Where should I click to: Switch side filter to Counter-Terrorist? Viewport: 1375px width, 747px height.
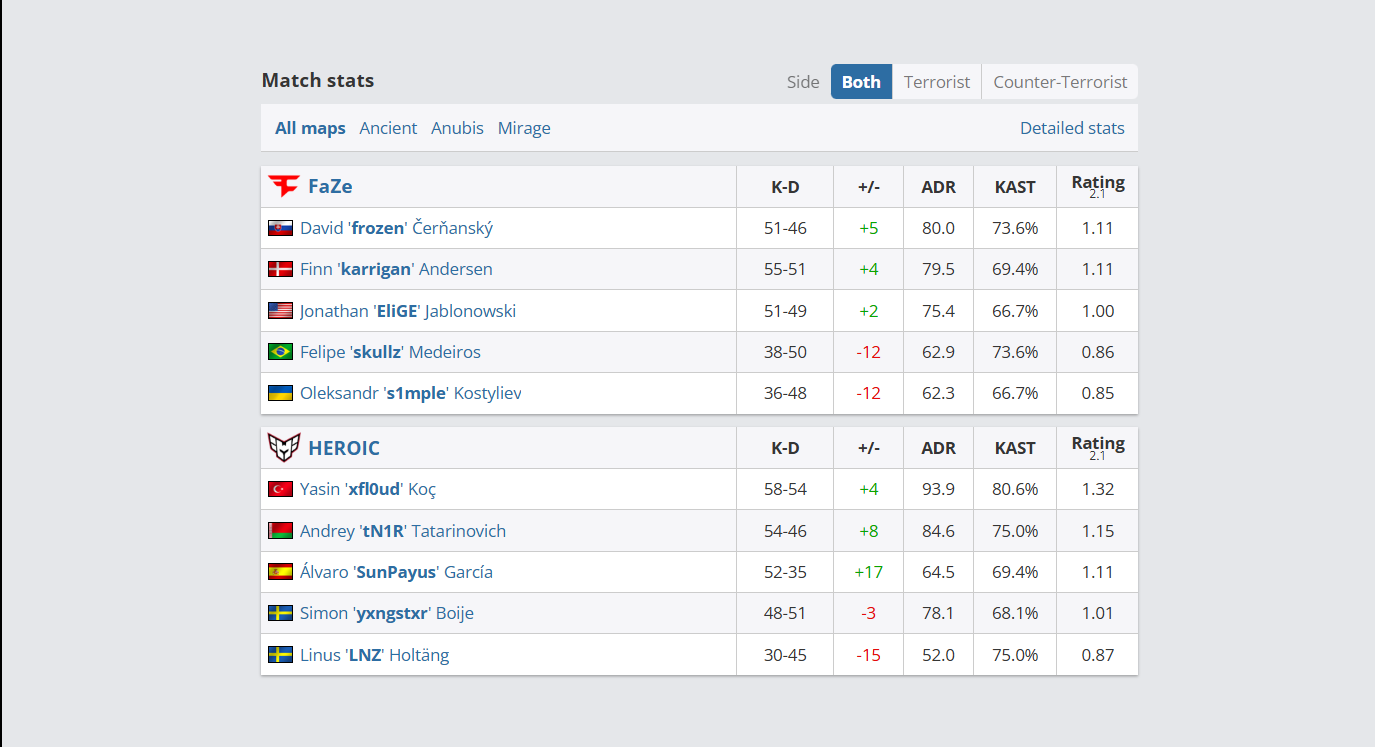[1060, 82]
